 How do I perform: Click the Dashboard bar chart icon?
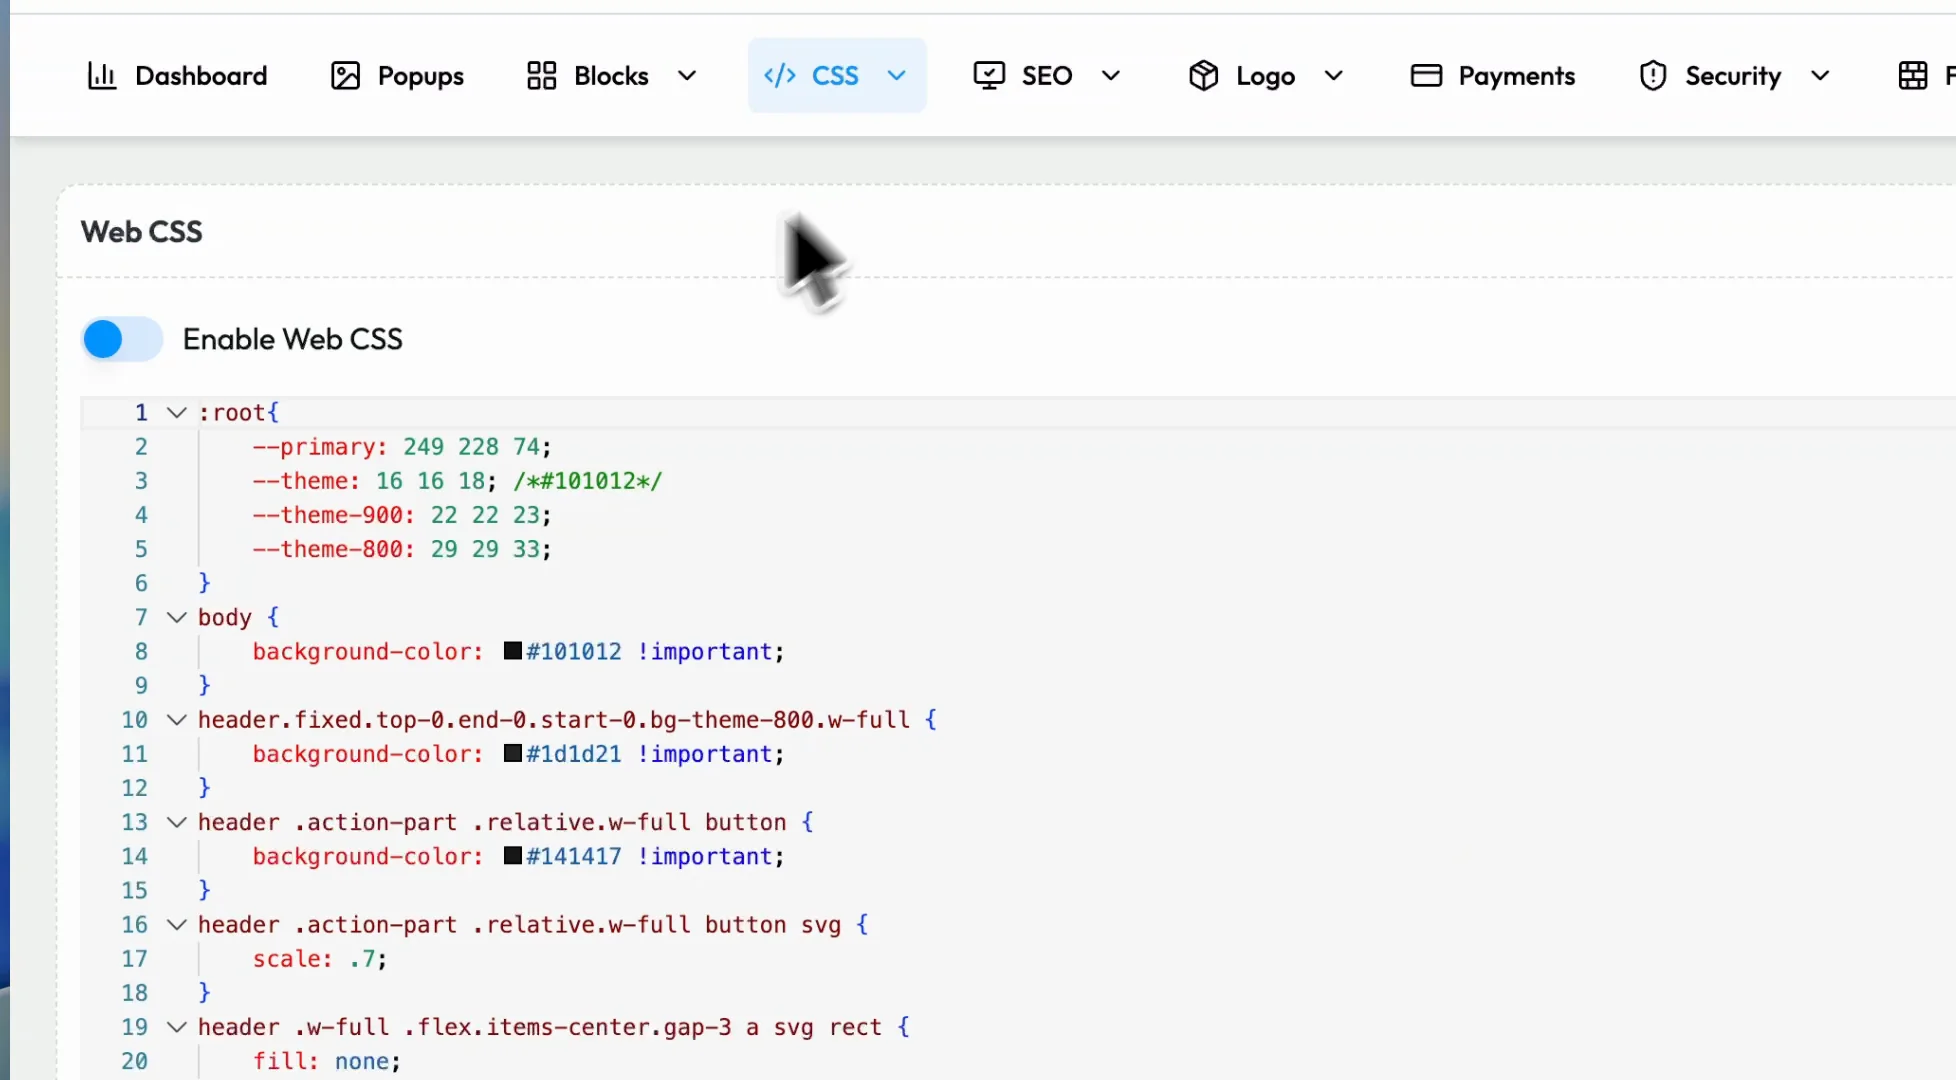pos(102,76)
